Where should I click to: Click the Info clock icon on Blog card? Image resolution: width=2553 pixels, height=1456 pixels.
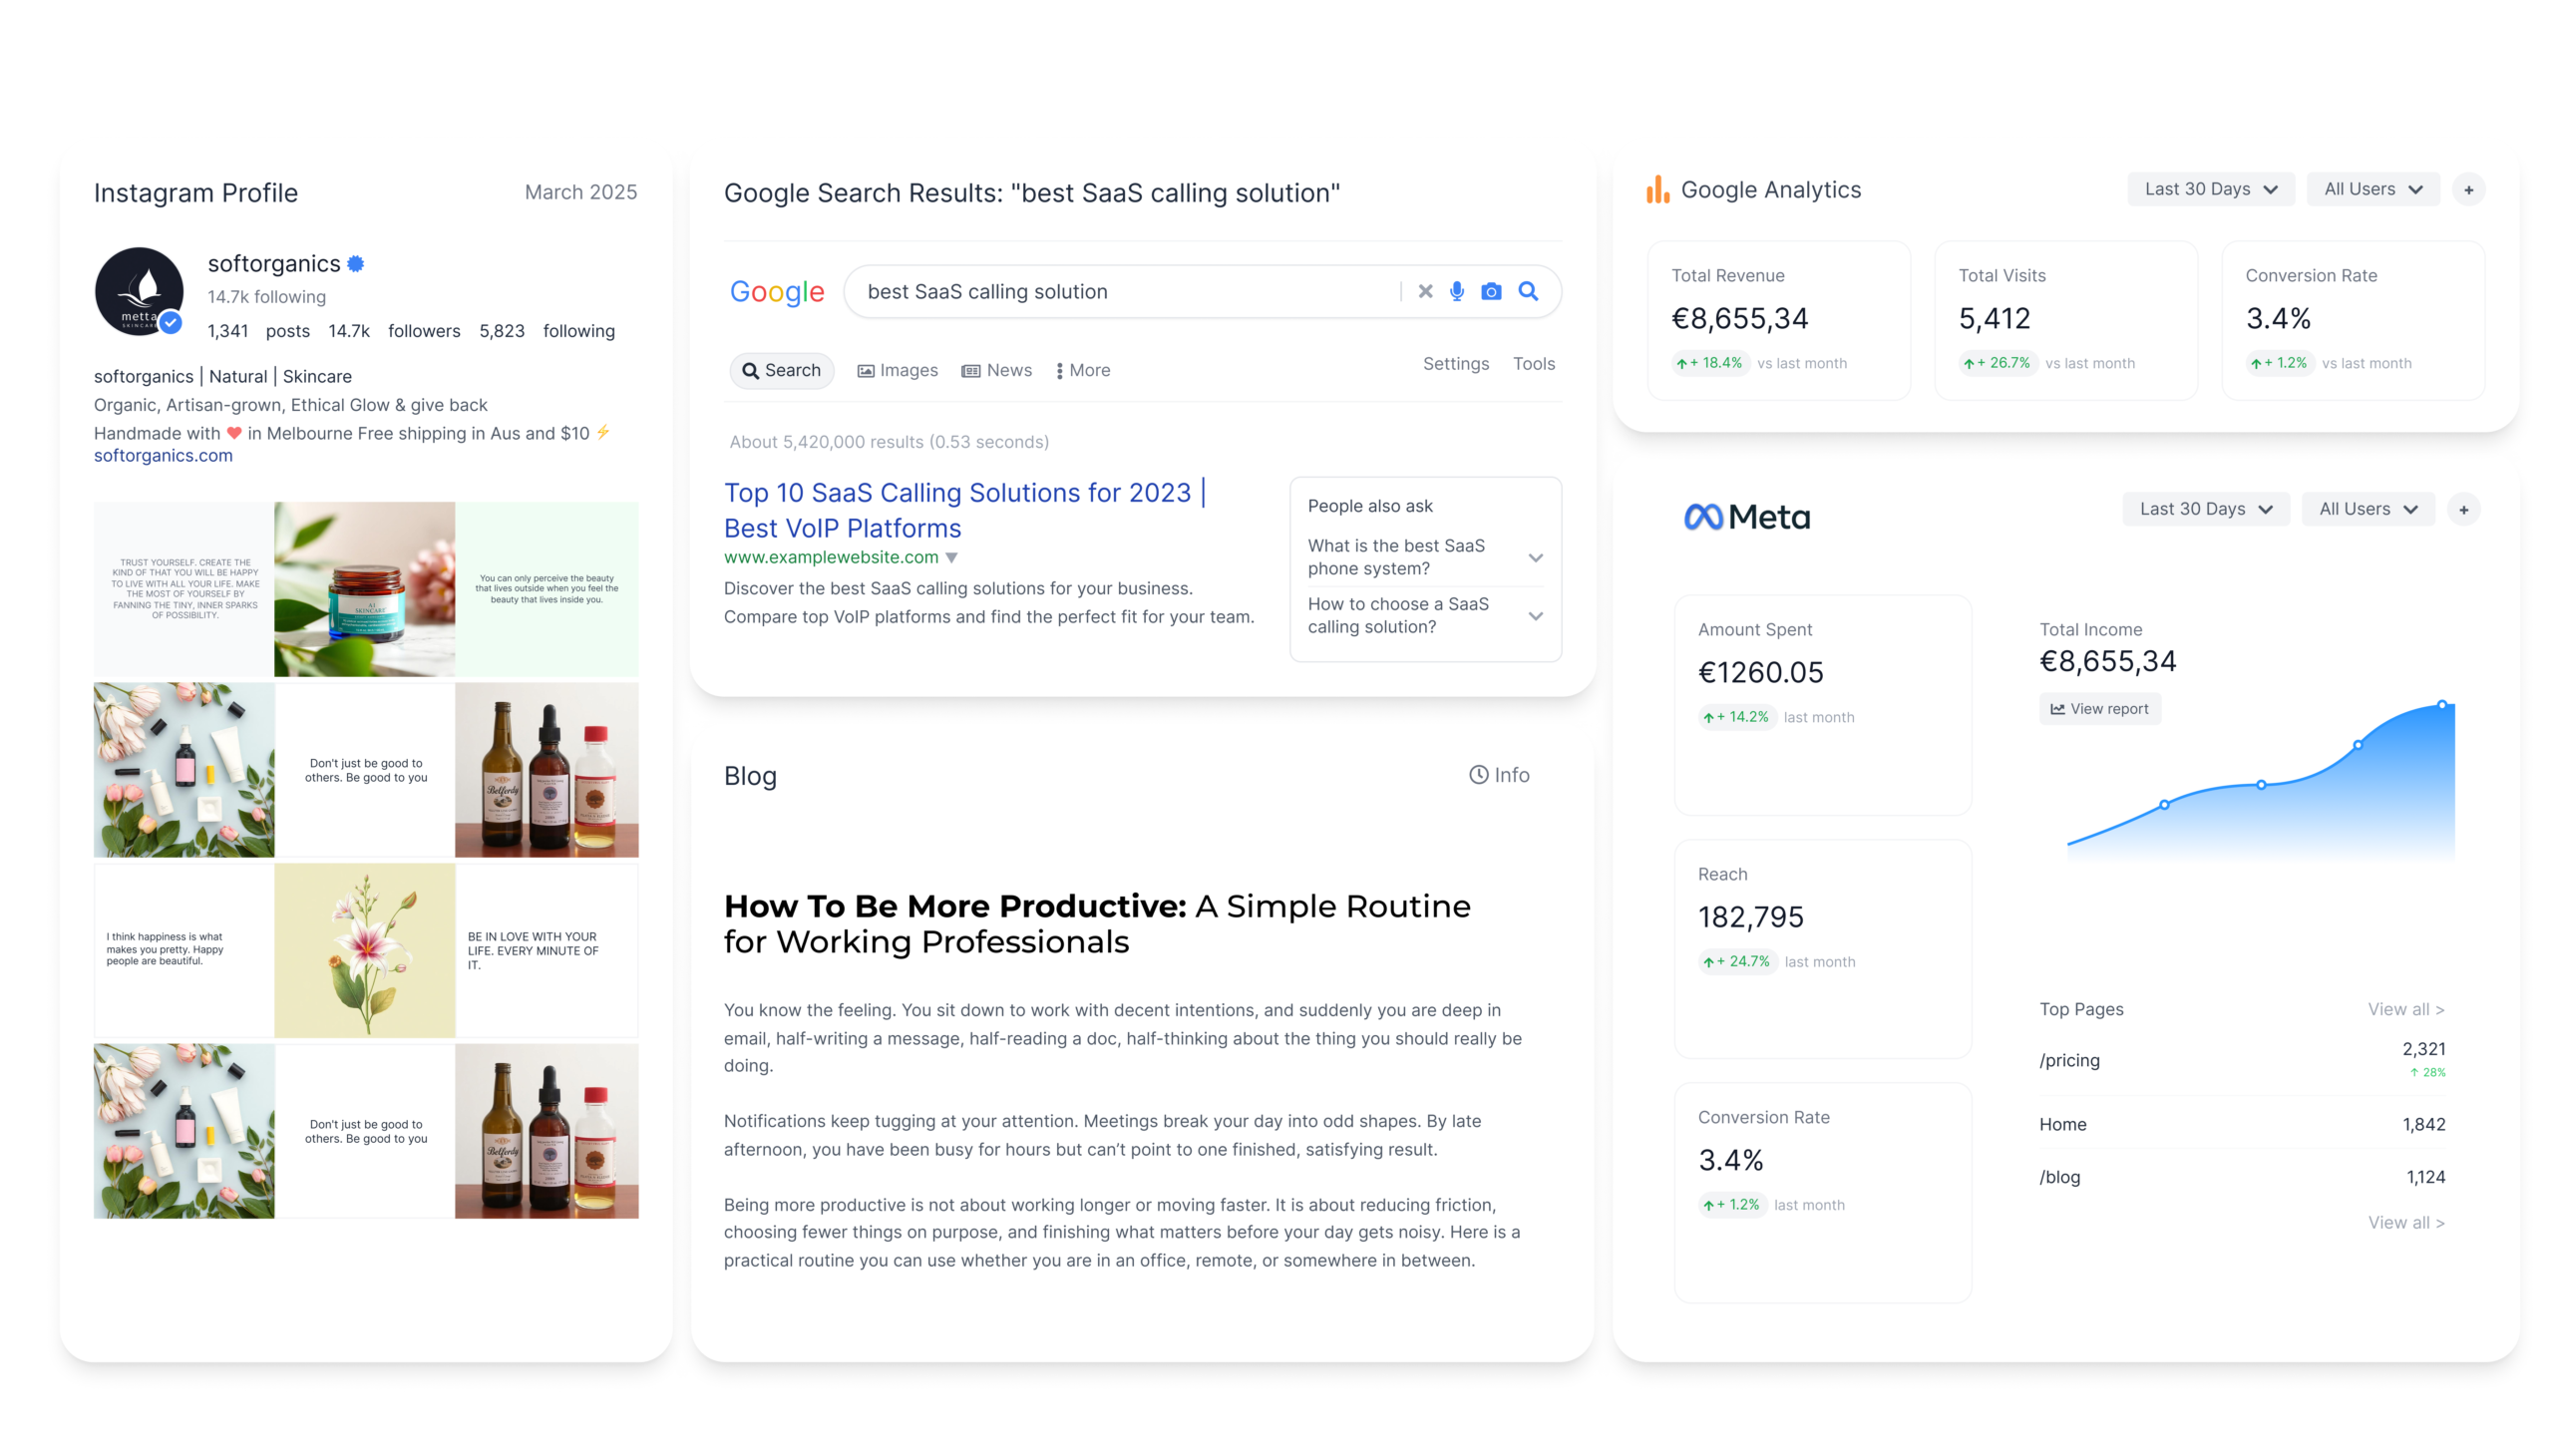click(1478, 775)
